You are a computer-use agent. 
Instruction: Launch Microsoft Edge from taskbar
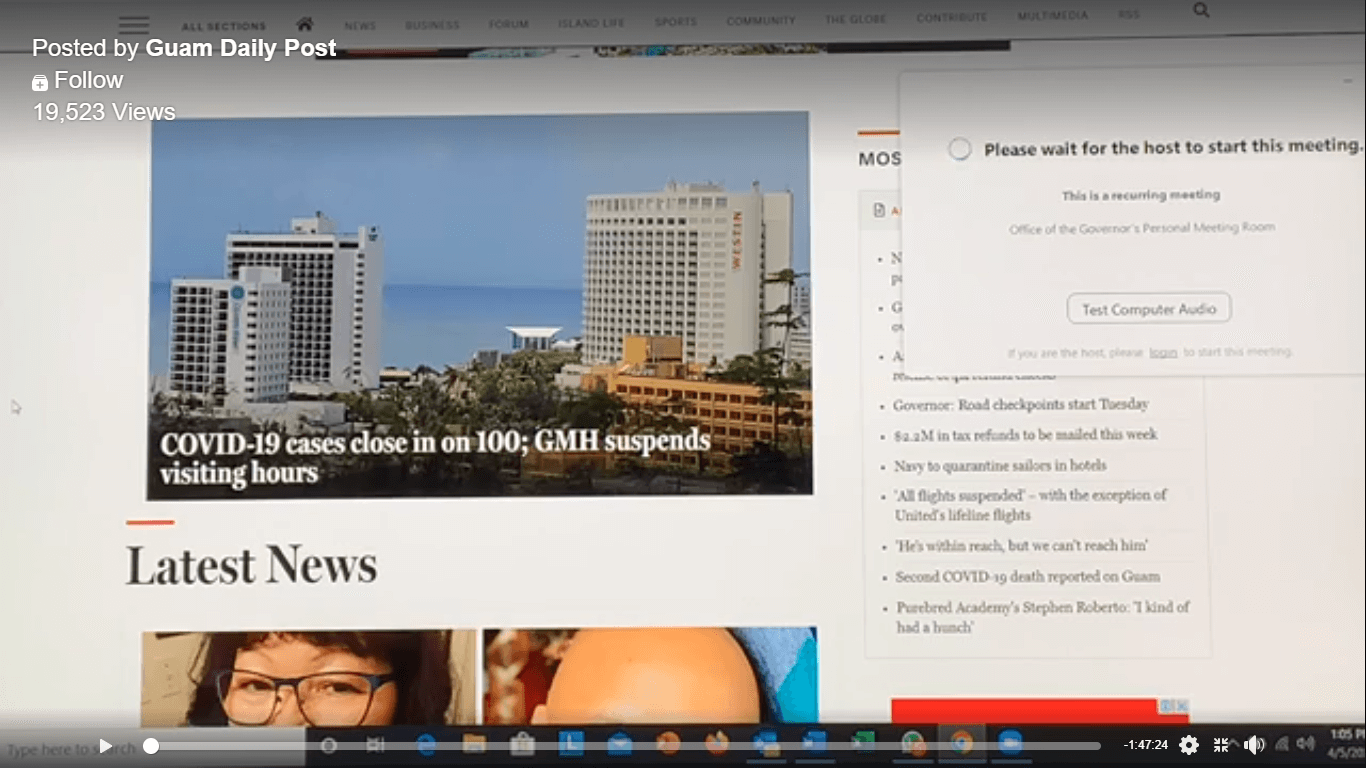click(x=425, y=745)
